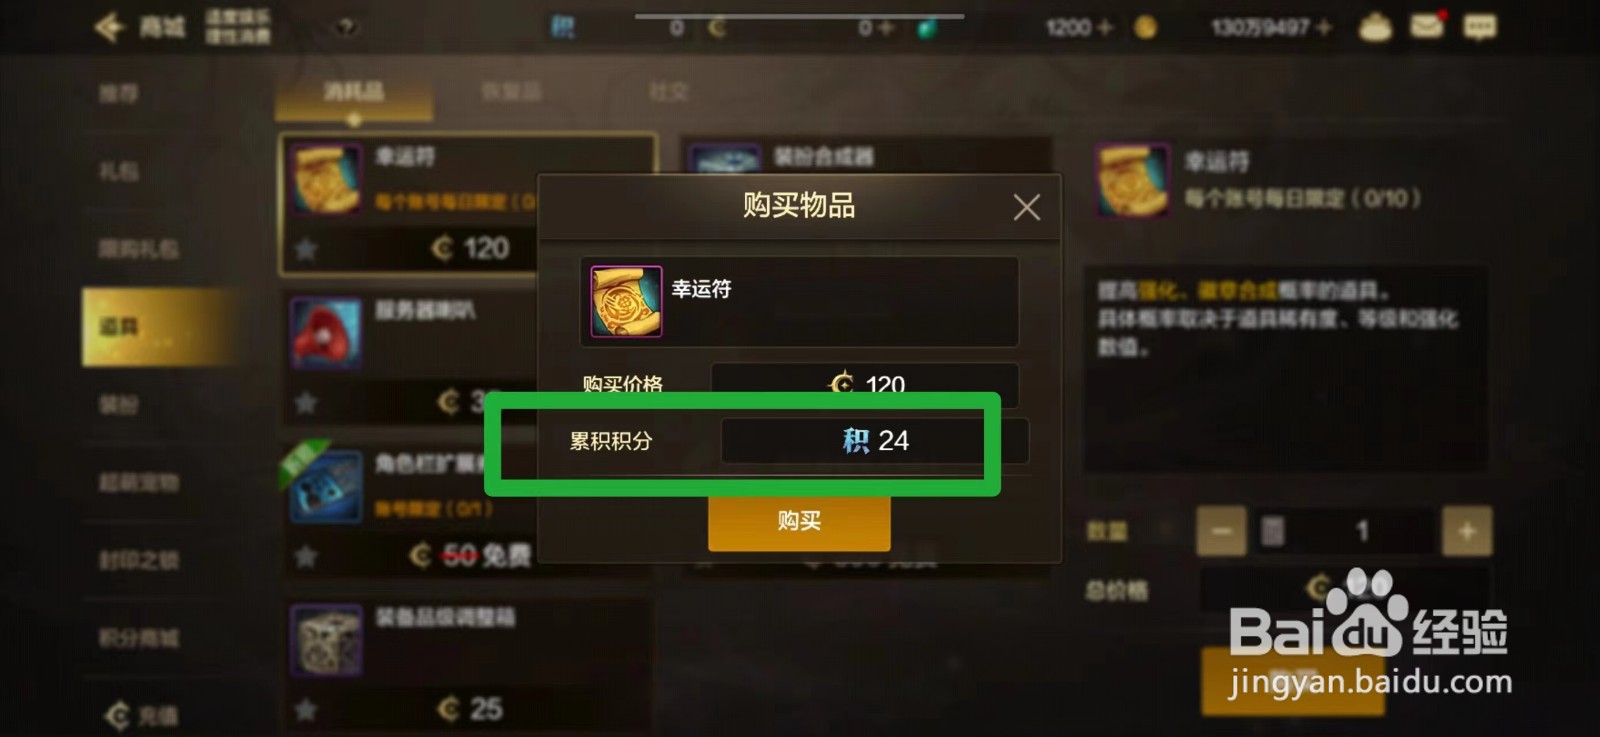Image resolution: width=1600 pixels, height=737 pixels.
Task: Click the gold coin currency icon
Action: tap(1146, 28)
